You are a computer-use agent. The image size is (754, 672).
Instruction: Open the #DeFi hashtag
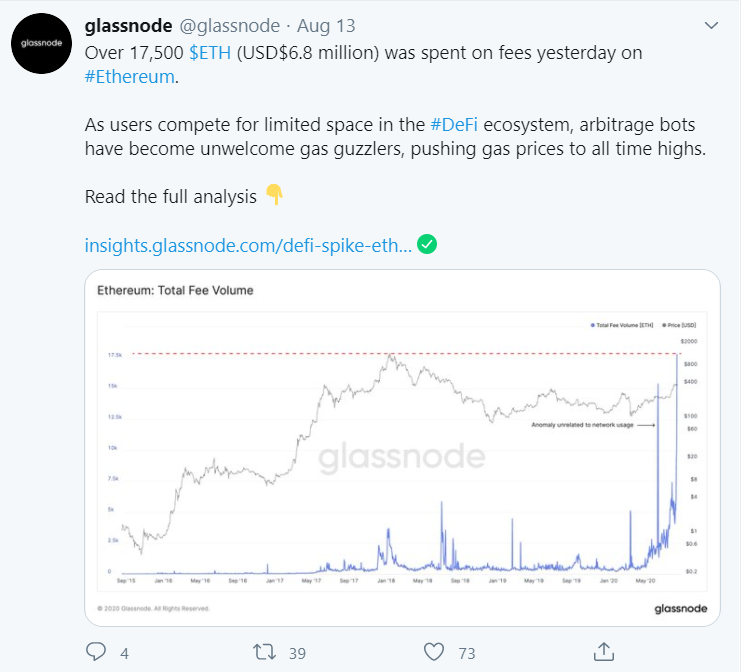(x=456, y=124)
